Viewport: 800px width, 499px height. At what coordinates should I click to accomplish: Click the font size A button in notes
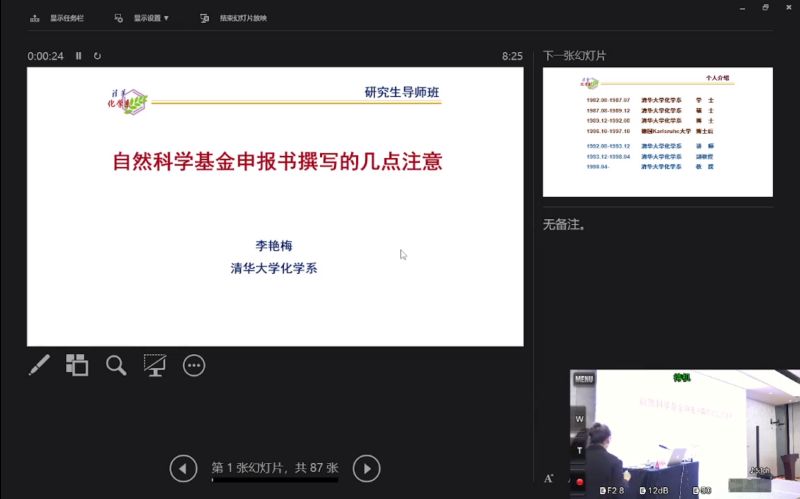548,479
